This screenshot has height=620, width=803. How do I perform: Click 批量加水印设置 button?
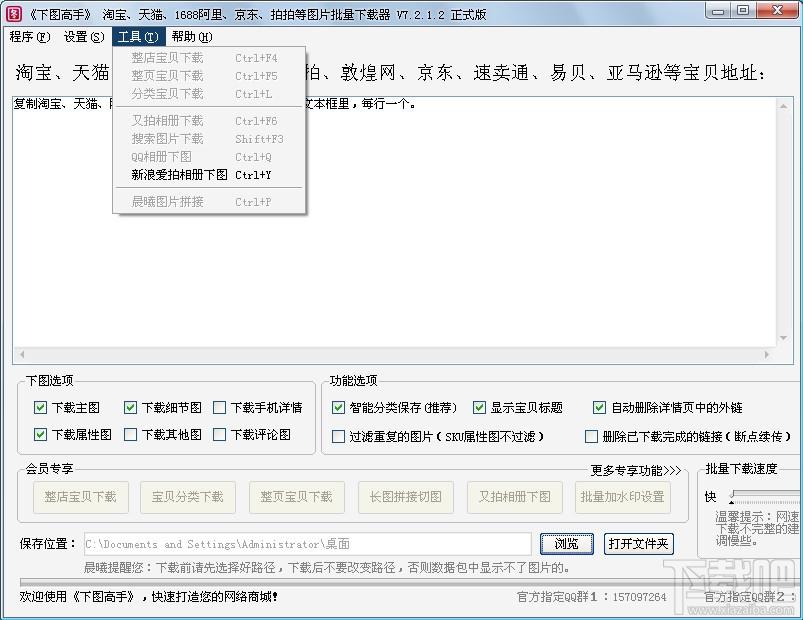pos(623,497)
